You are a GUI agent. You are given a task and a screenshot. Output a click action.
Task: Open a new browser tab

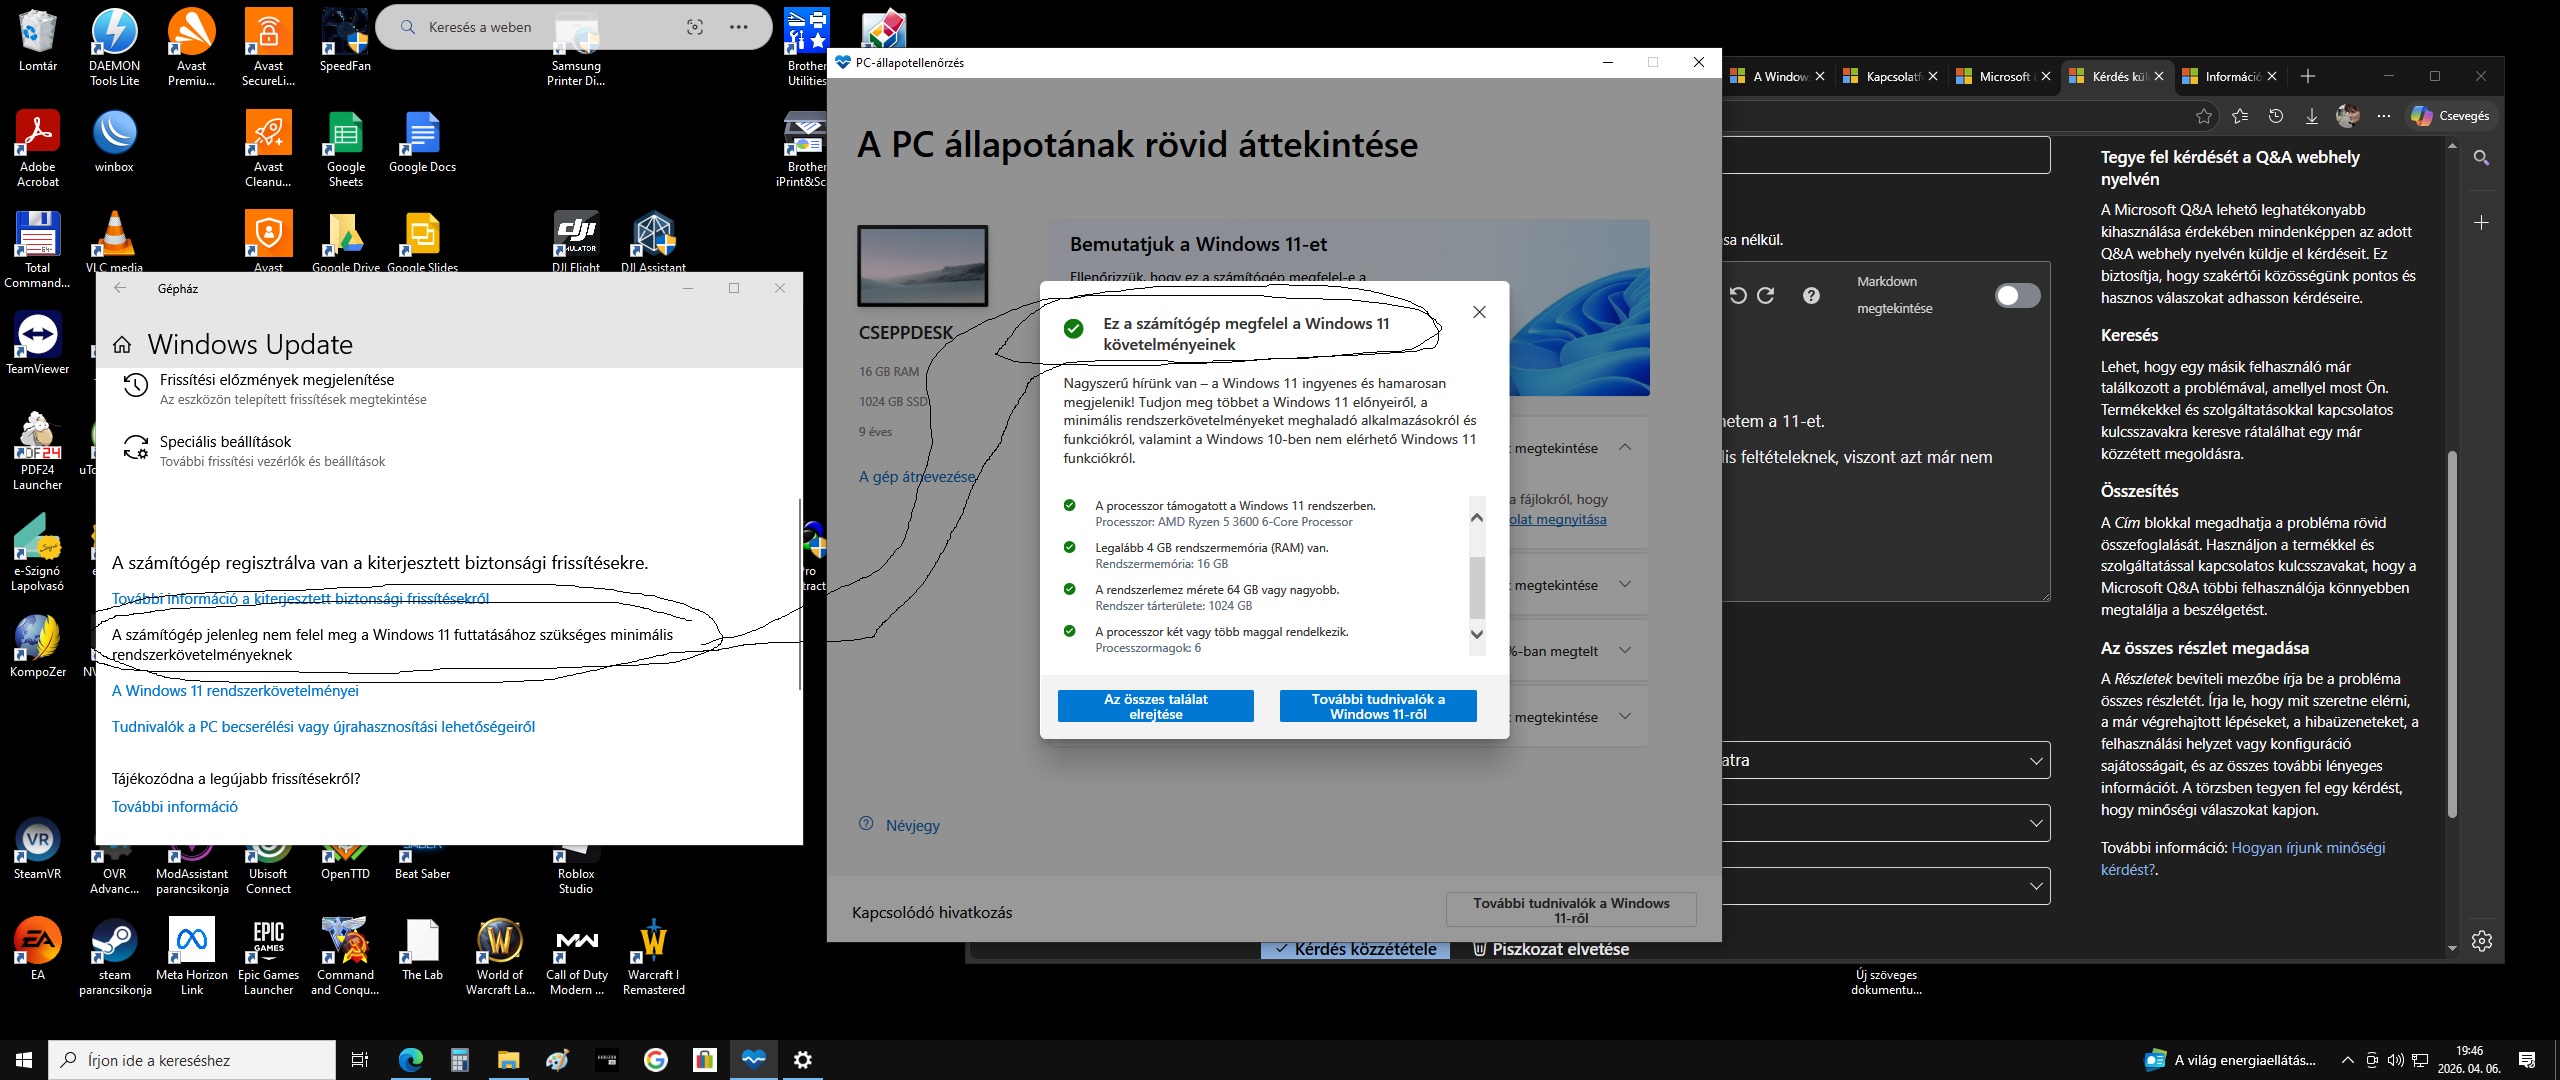click(x=2308, y=76)
